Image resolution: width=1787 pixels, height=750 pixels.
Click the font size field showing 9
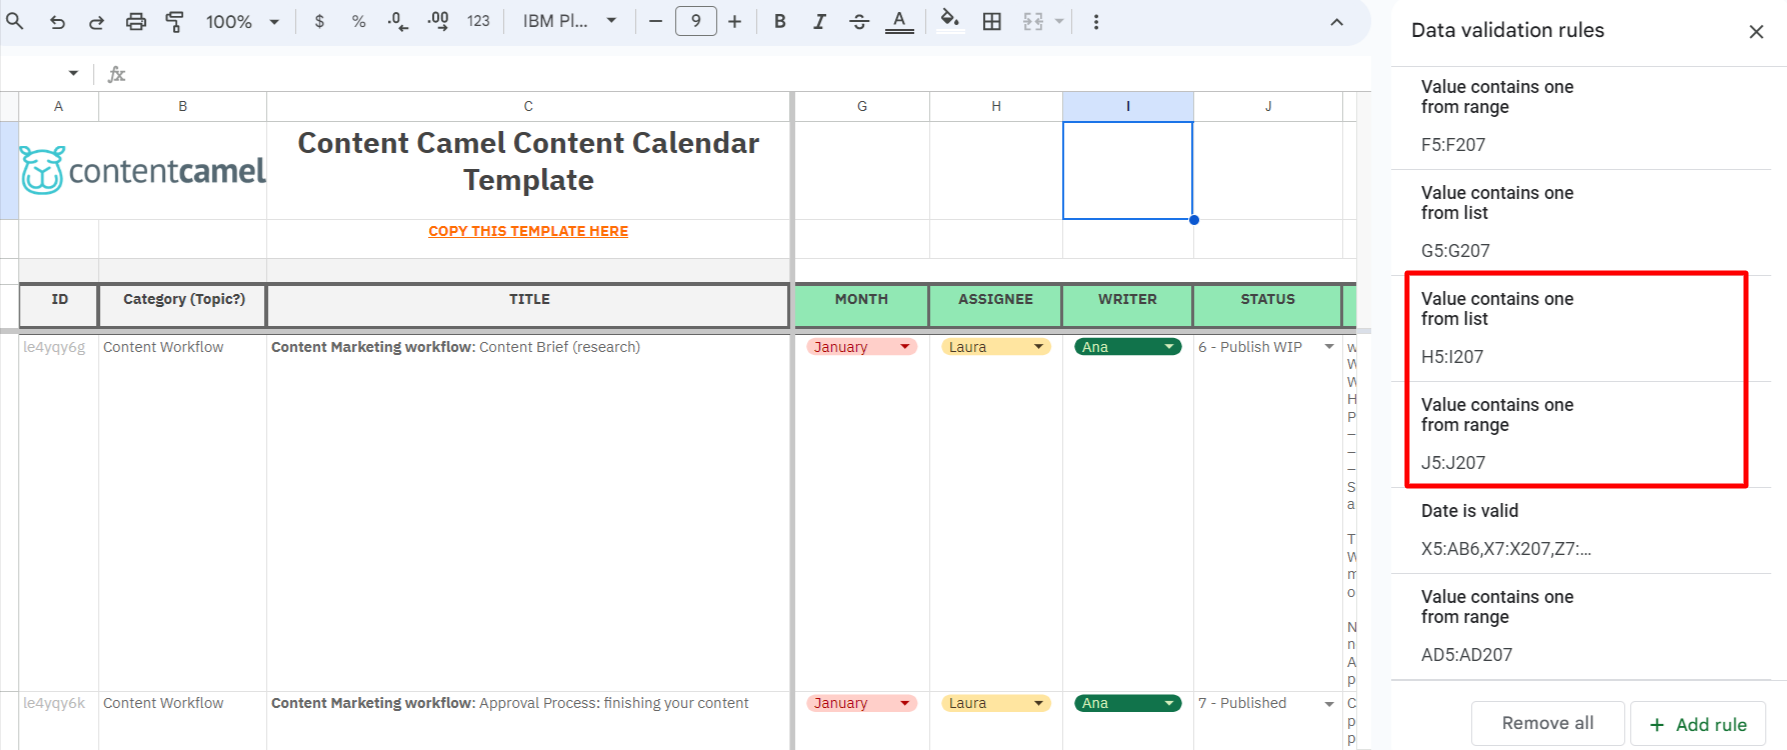696,21
